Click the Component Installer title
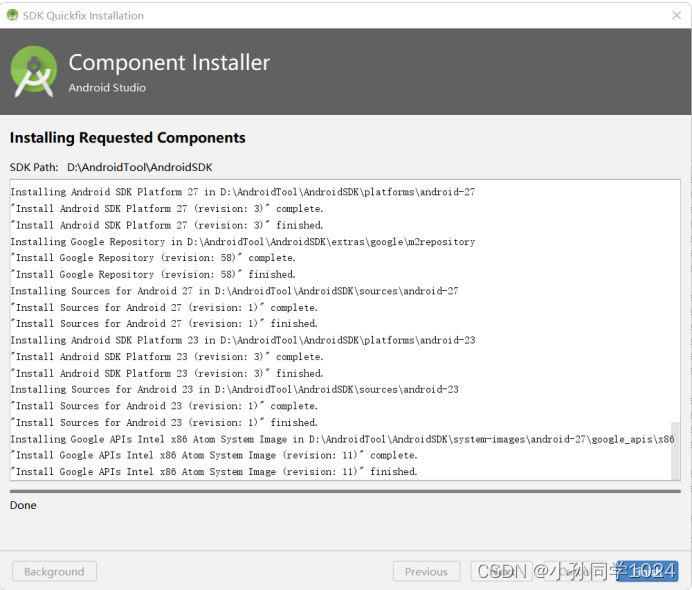The height and width of the screenshot is (590, 692). [169, 63]
